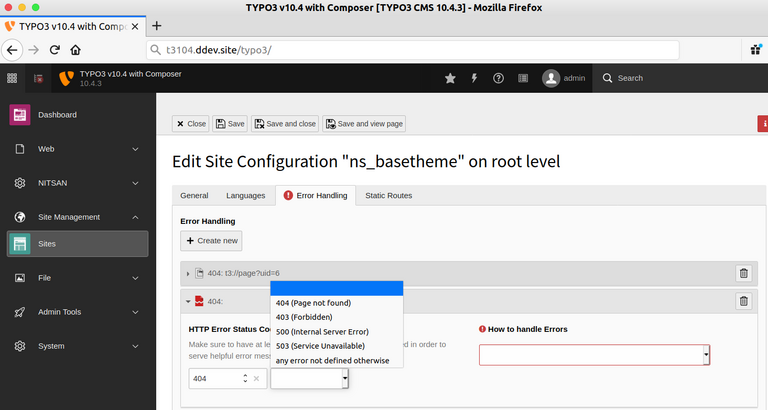Click the Save and close button
The width and height of the screenshot is (768, 410).
click(285, 124)
